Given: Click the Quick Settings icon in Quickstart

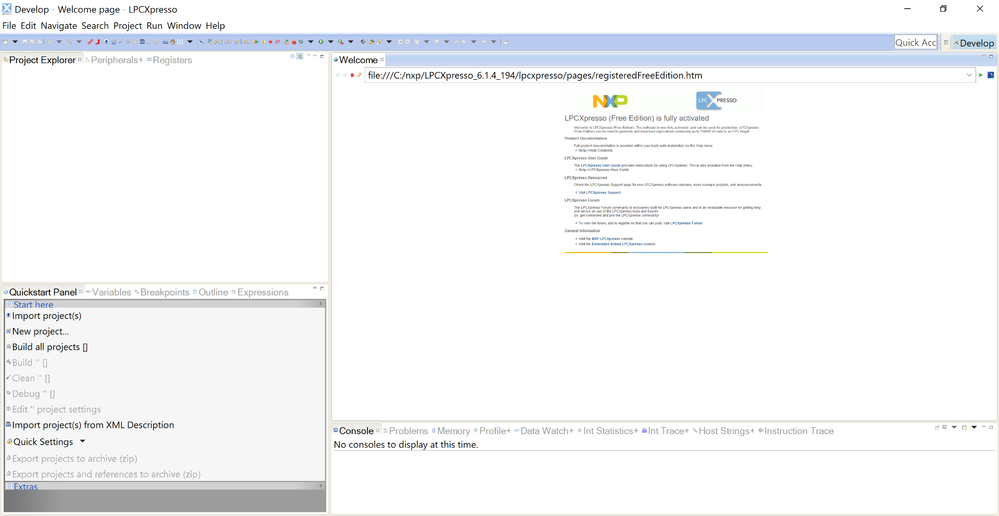Looking at the screenshot, I should pos(9,441).
